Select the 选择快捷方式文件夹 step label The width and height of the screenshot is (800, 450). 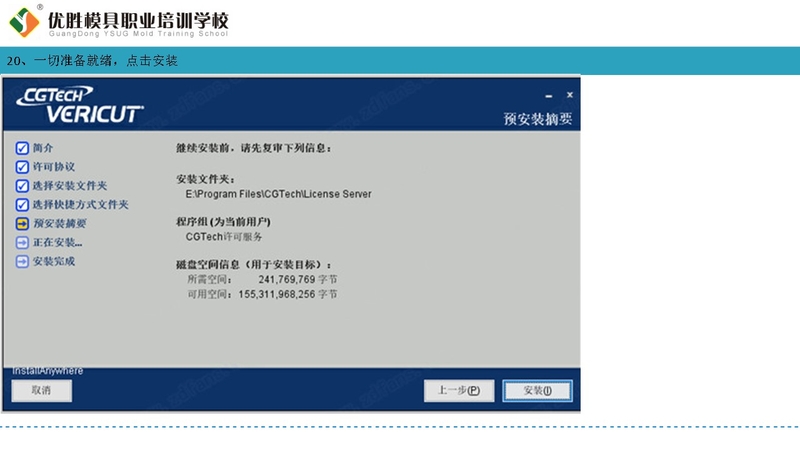click(x=81, y=205)
